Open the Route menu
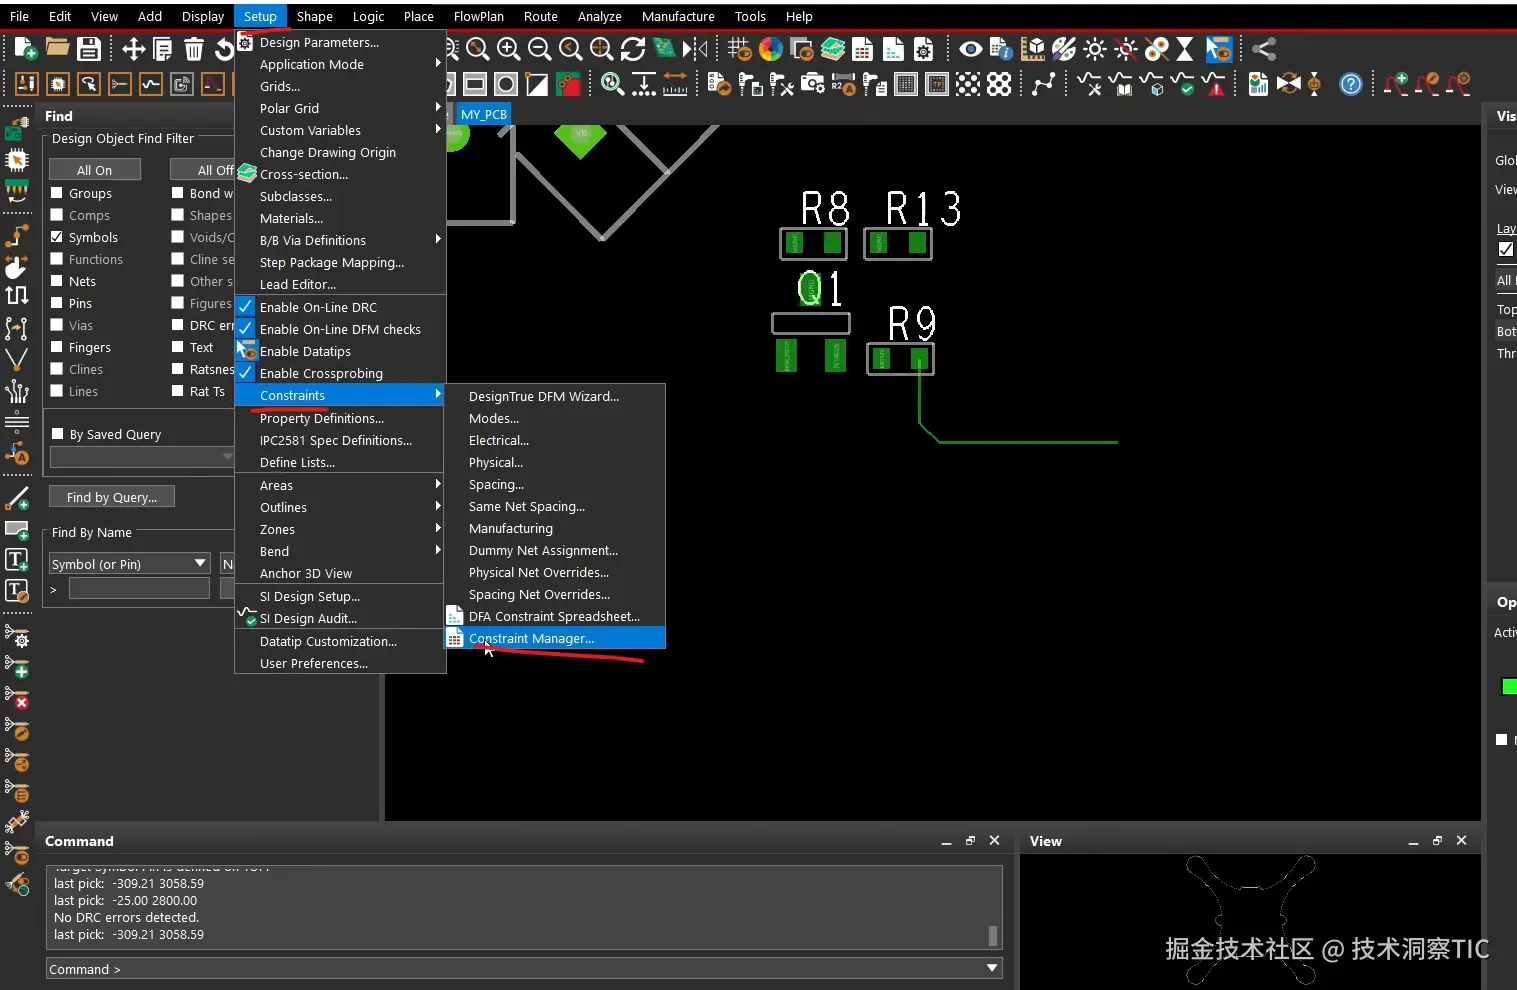 [x=540, y=16]
